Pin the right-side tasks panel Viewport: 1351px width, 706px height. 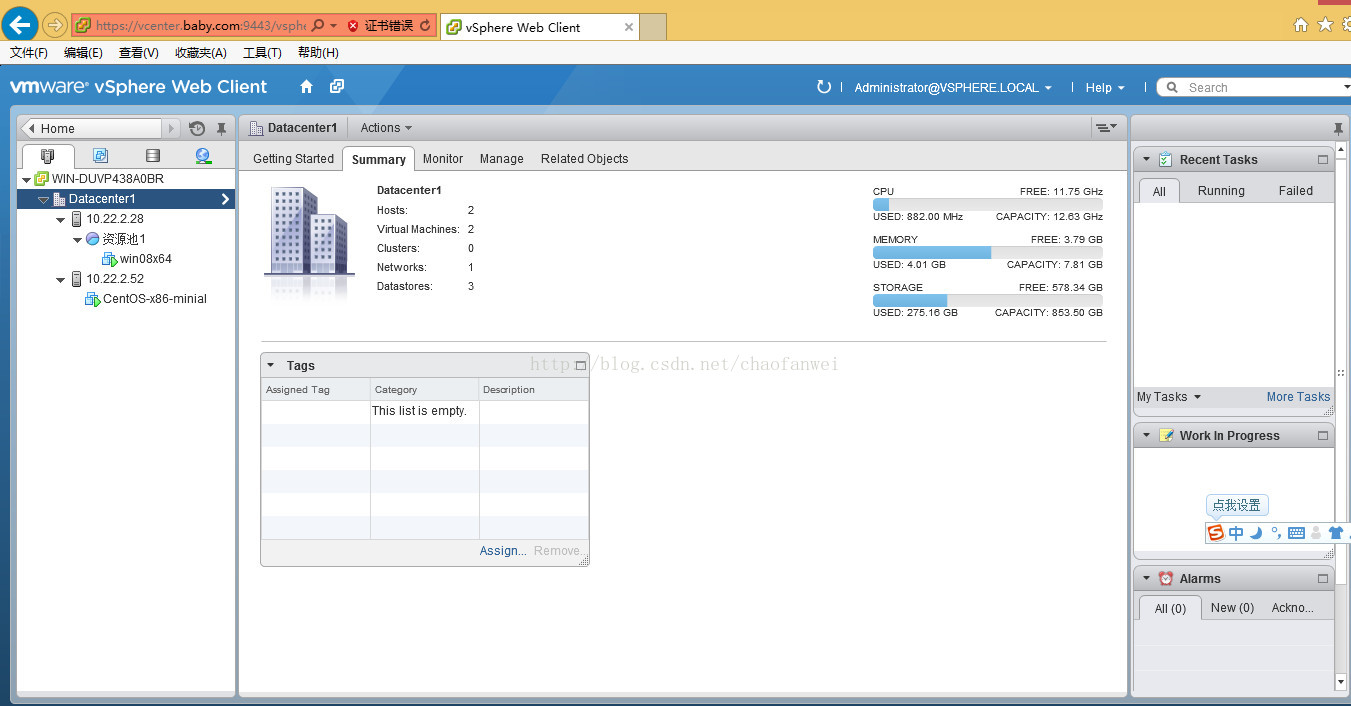pos(1339,128)
